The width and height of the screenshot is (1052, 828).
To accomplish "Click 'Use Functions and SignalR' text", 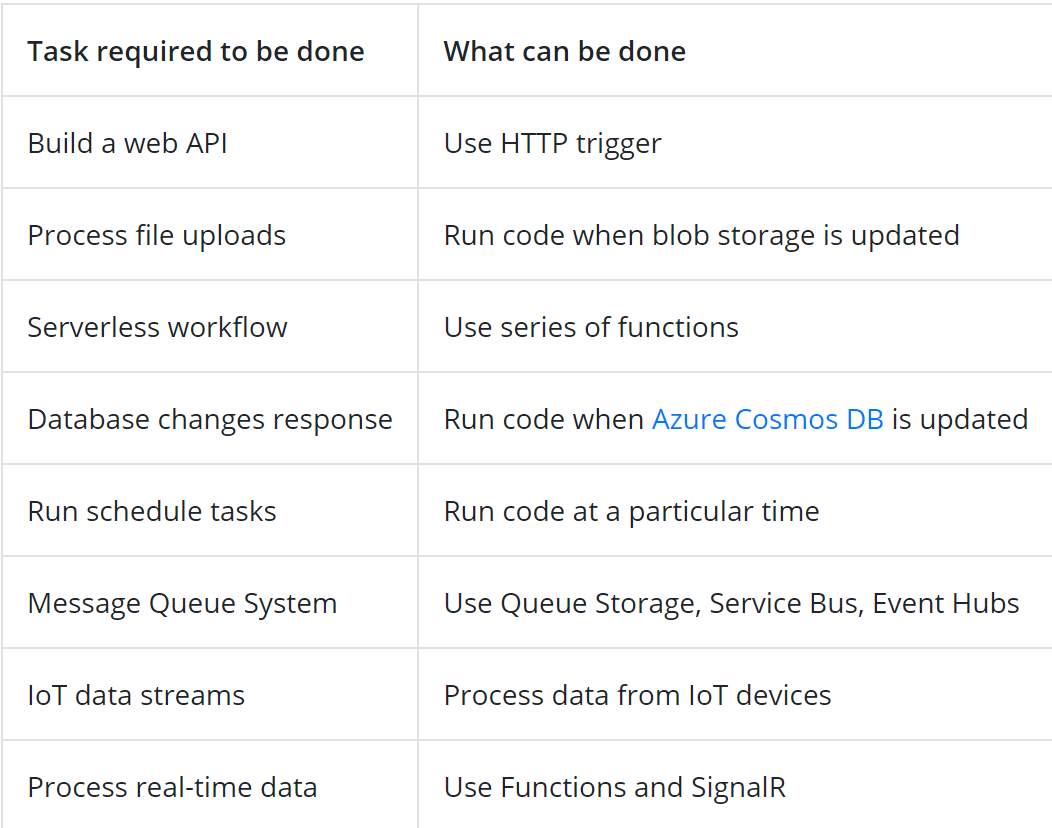I will tap(615, 788).
